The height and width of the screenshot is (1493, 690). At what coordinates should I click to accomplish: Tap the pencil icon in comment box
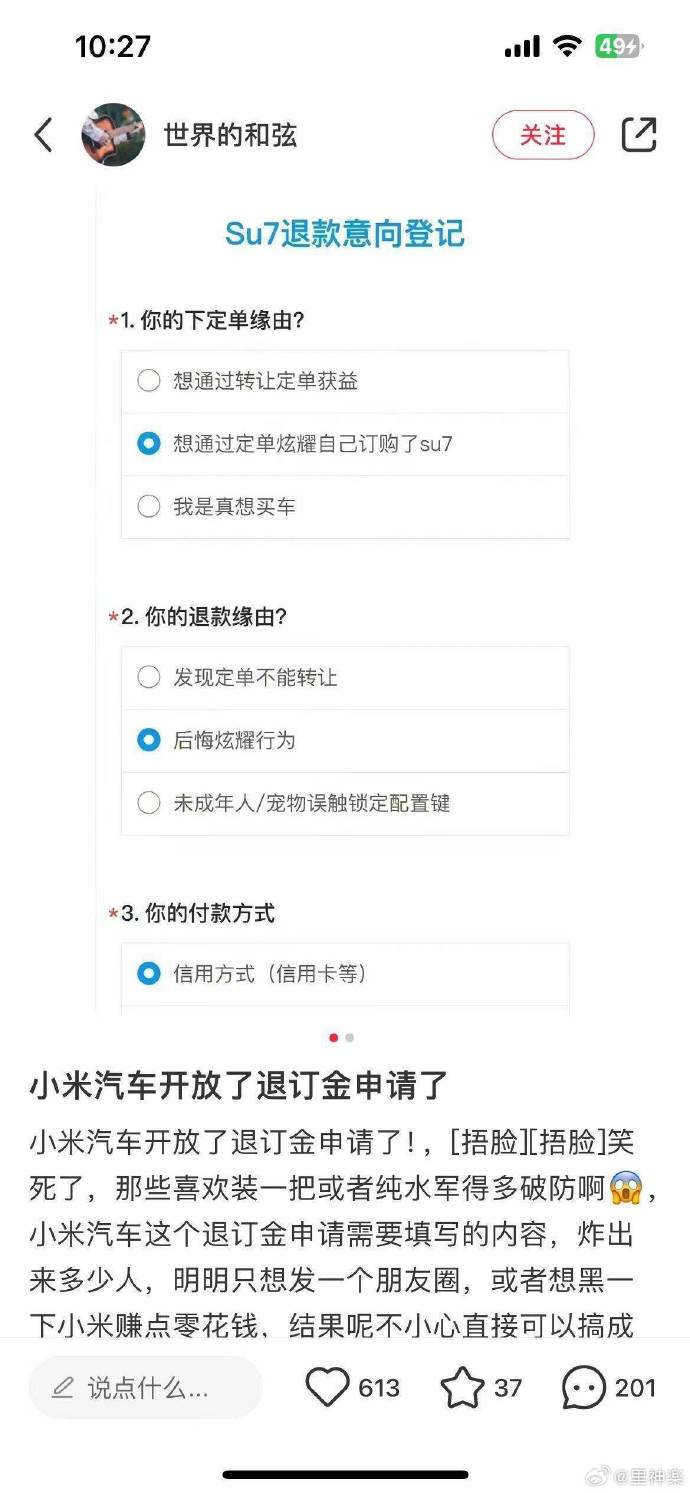tap(63, 1388)
